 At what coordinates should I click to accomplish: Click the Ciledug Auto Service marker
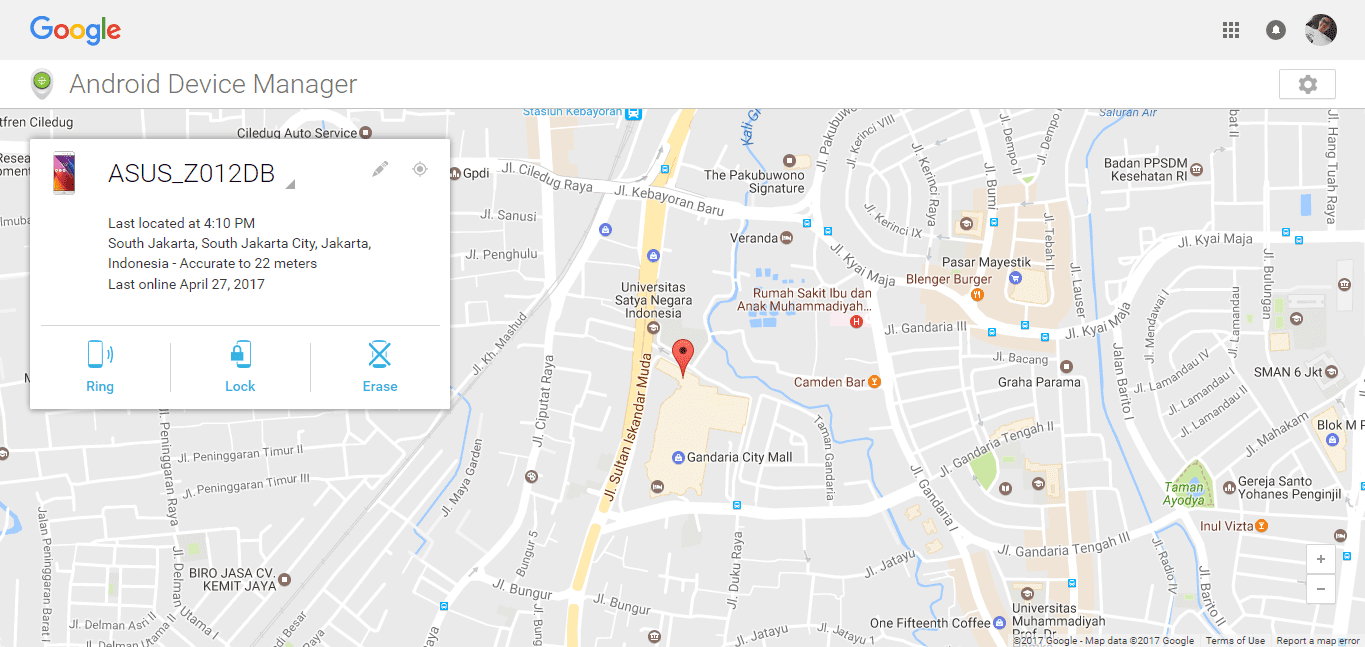(366, 132)
